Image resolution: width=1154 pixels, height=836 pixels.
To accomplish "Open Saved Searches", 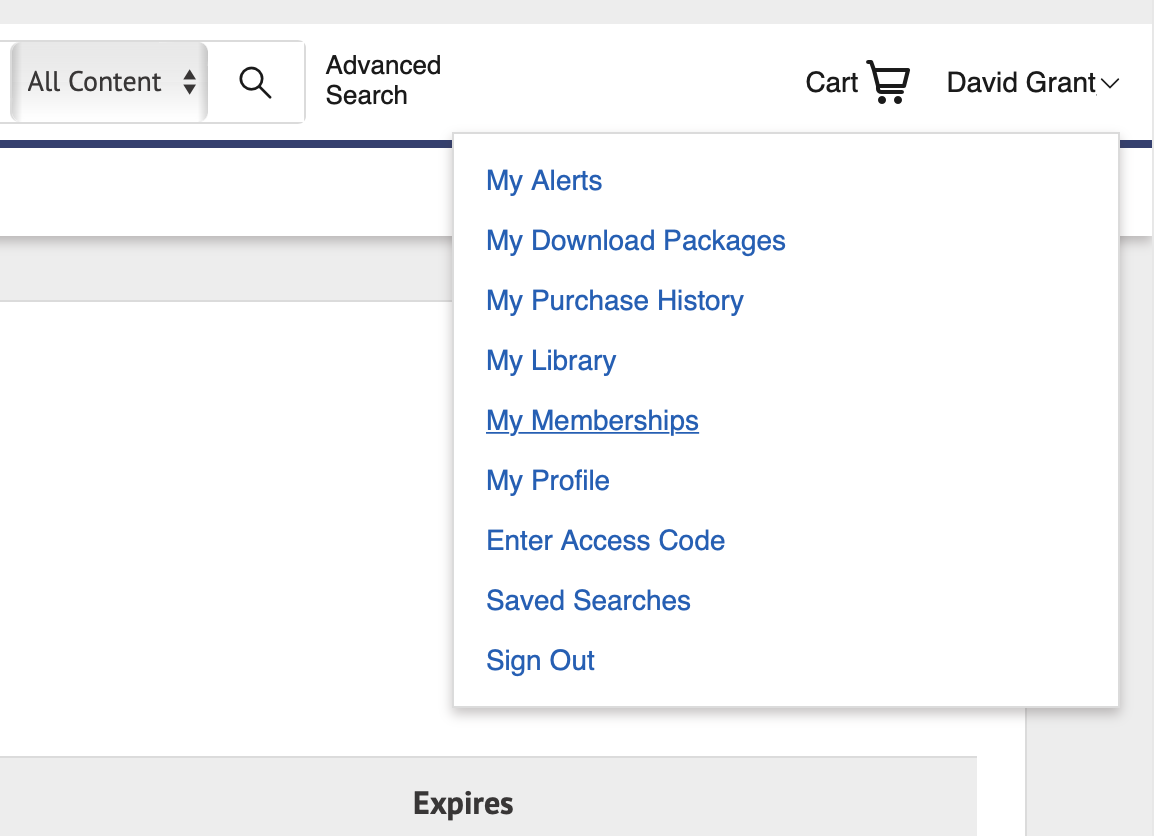I will (x=588, y=601).
